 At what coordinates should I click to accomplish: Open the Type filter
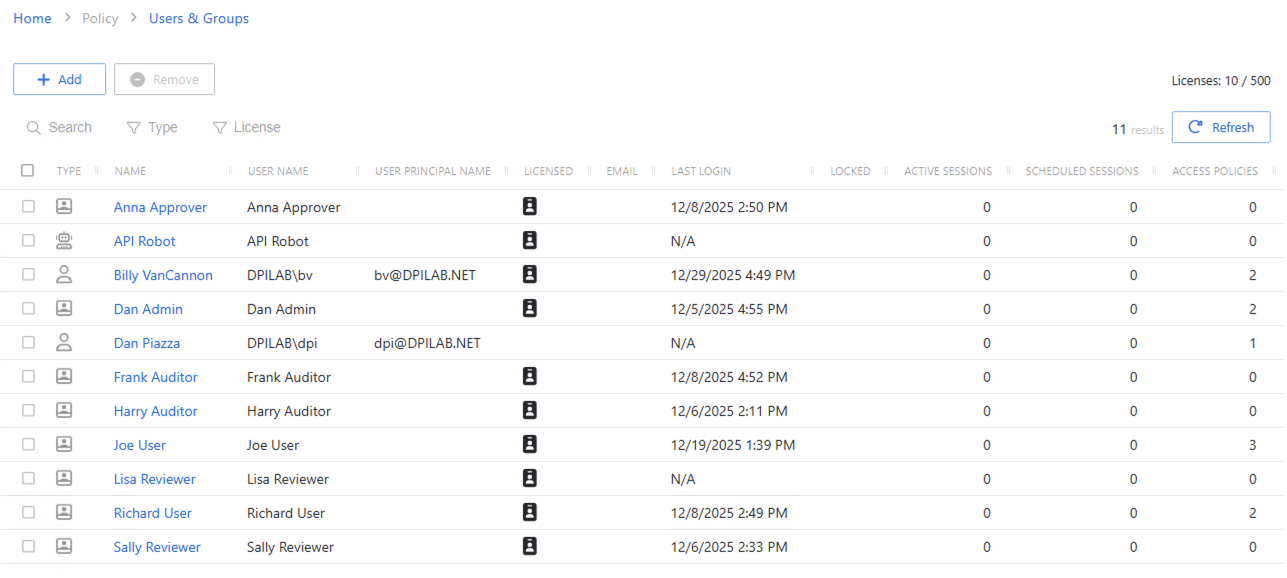pyautogui.click(x=152, y=127)
